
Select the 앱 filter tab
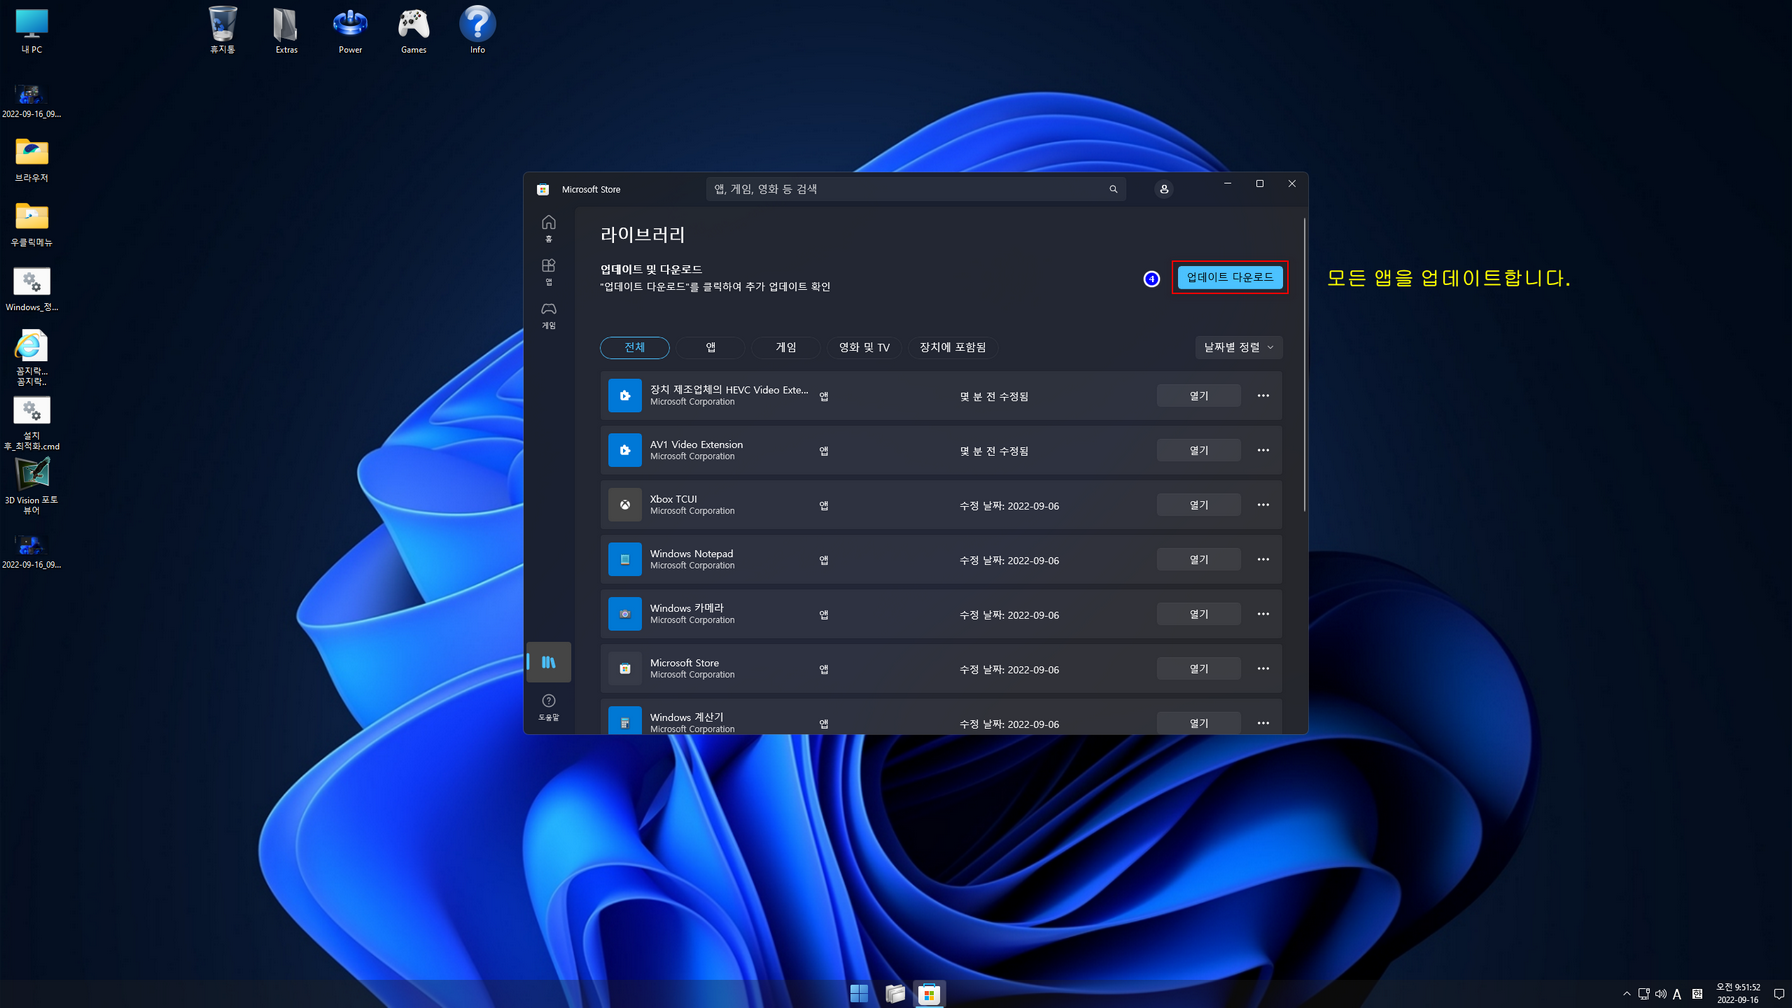pos(711,347)
